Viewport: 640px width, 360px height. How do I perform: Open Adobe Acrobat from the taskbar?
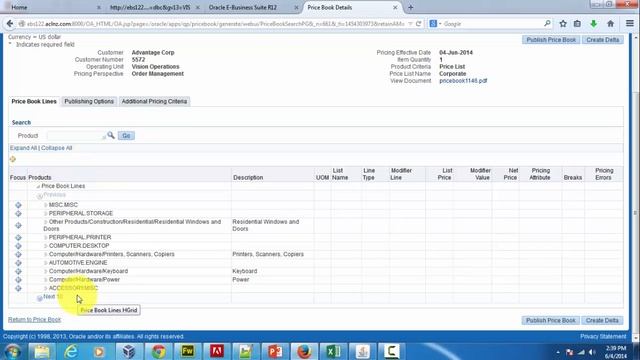tap(217, 351)
